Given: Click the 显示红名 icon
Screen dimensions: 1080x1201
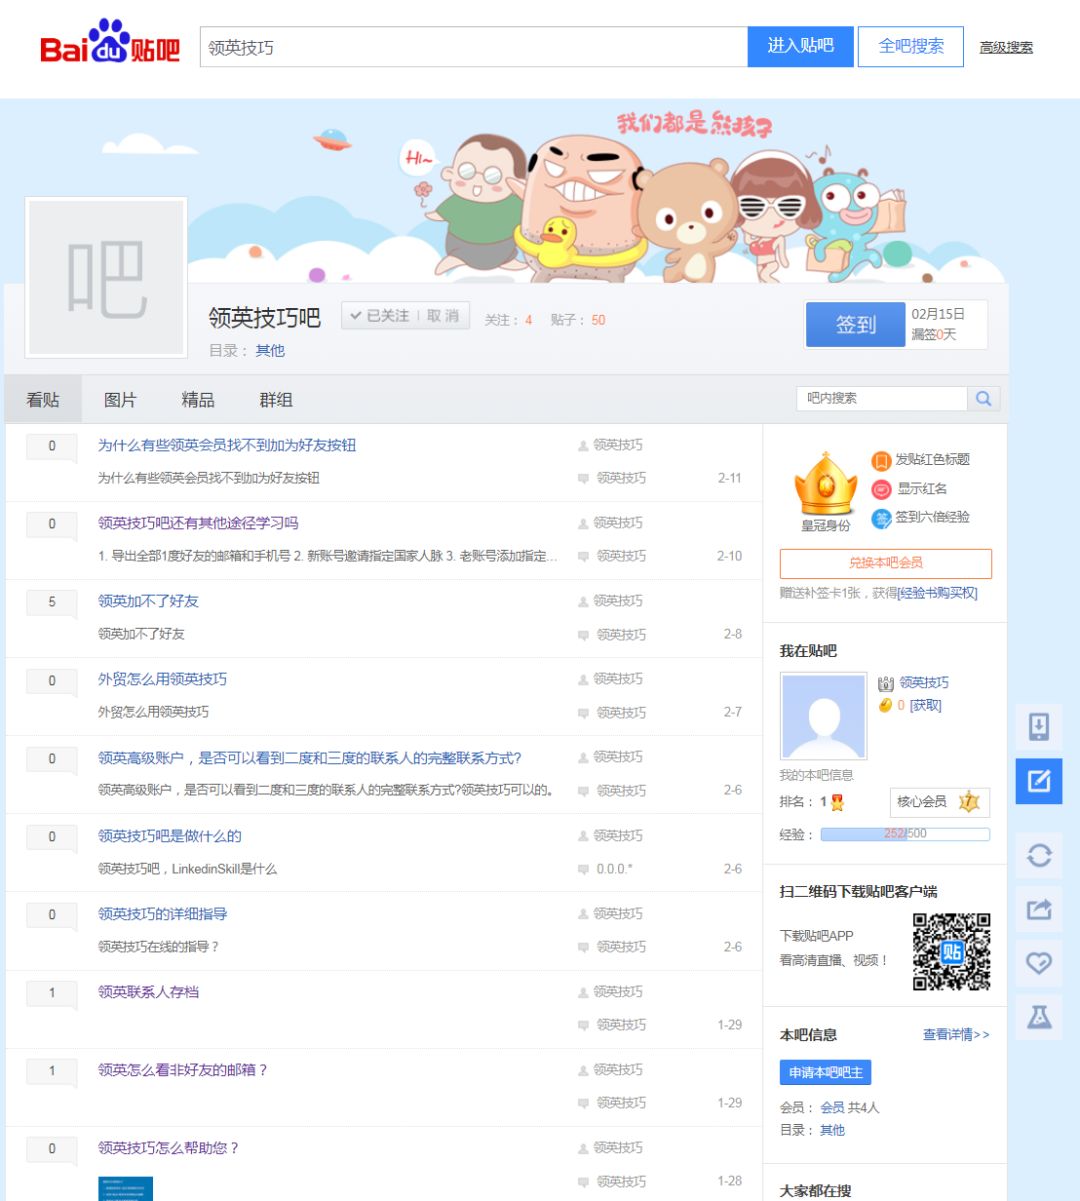Looking at the screenshot, I should point(881,489).
